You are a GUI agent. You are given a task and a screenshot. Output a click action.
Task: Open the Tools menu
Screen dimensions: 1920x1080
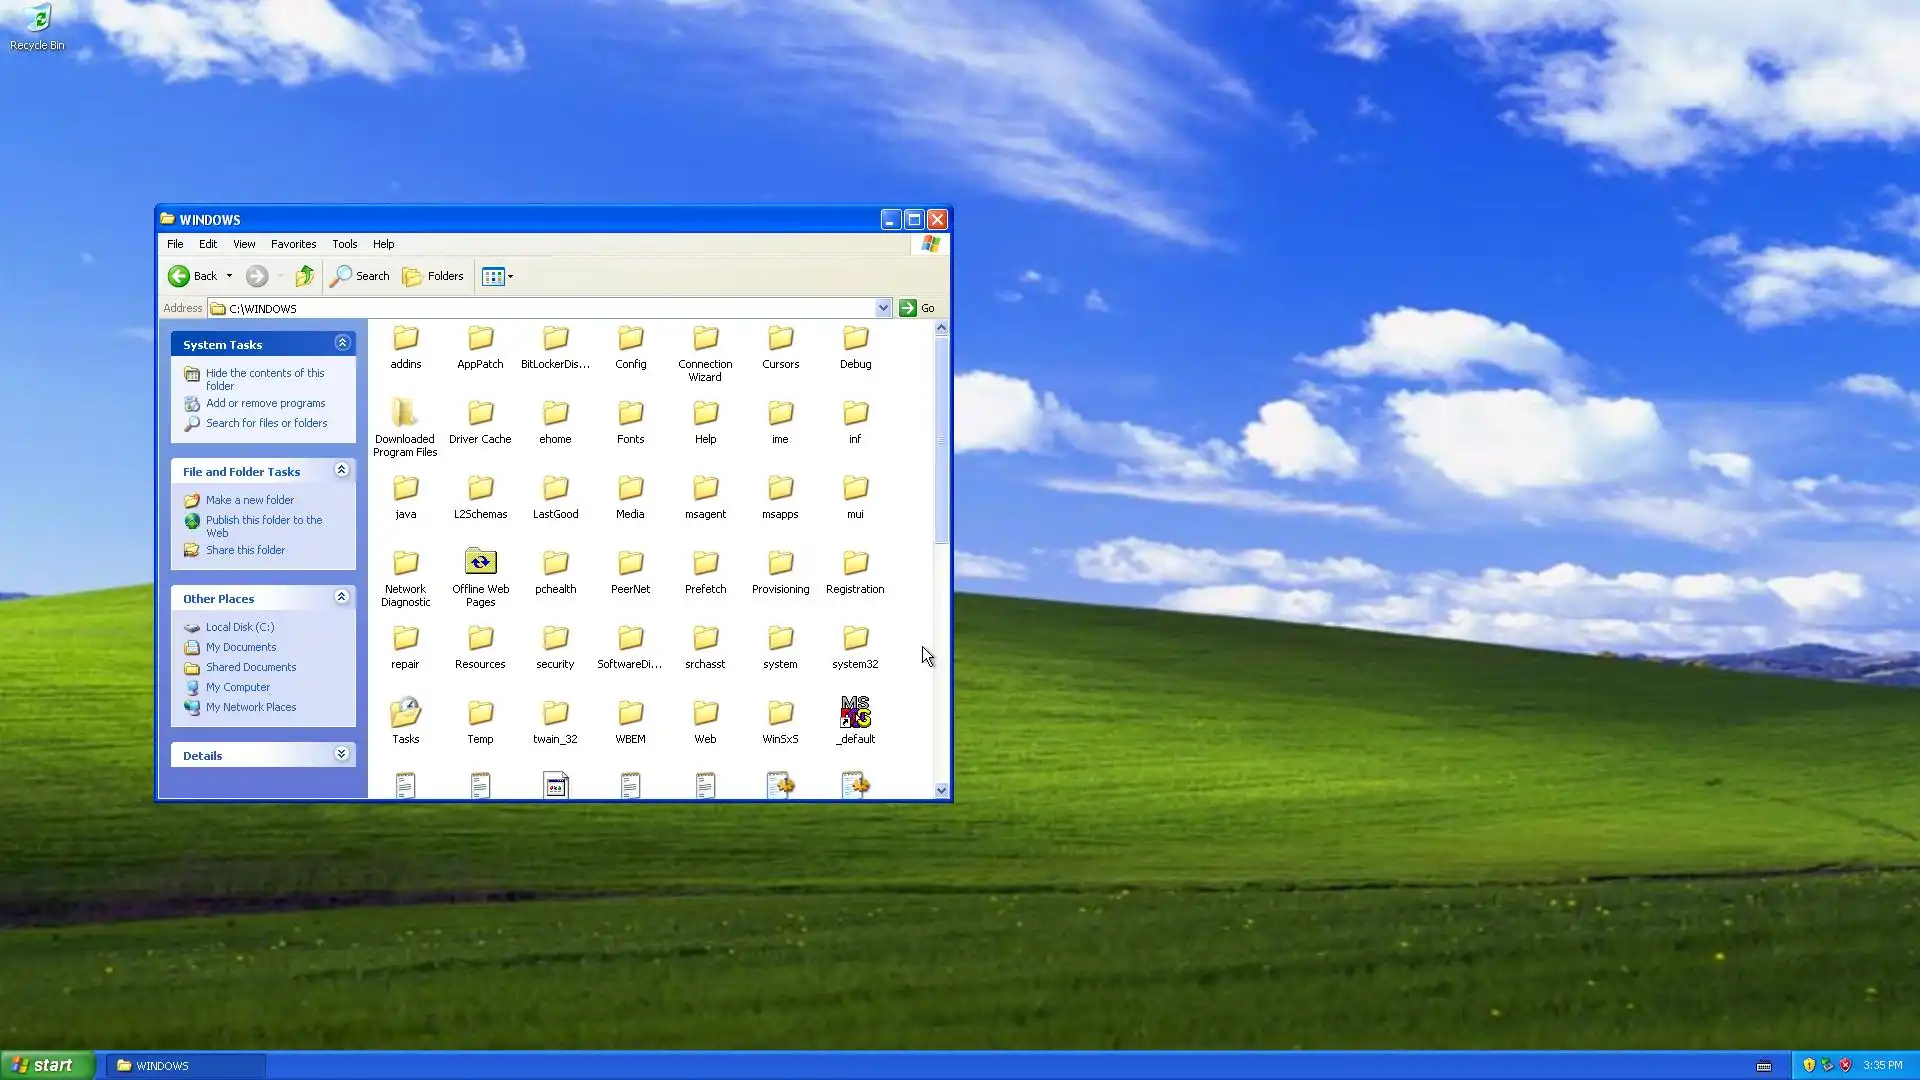point(344,244)
